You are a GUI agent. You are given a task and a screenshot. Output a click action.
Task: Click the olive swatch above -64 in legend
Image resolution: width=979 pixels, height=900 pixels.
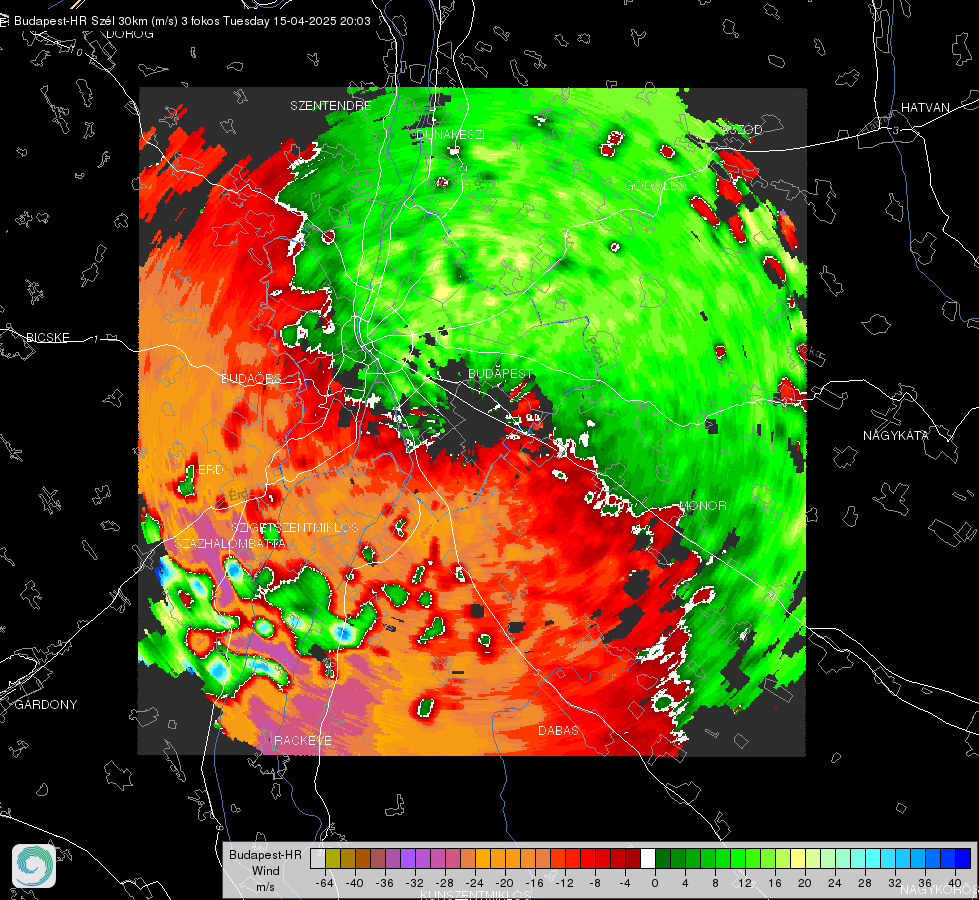[x=333, y=859]
